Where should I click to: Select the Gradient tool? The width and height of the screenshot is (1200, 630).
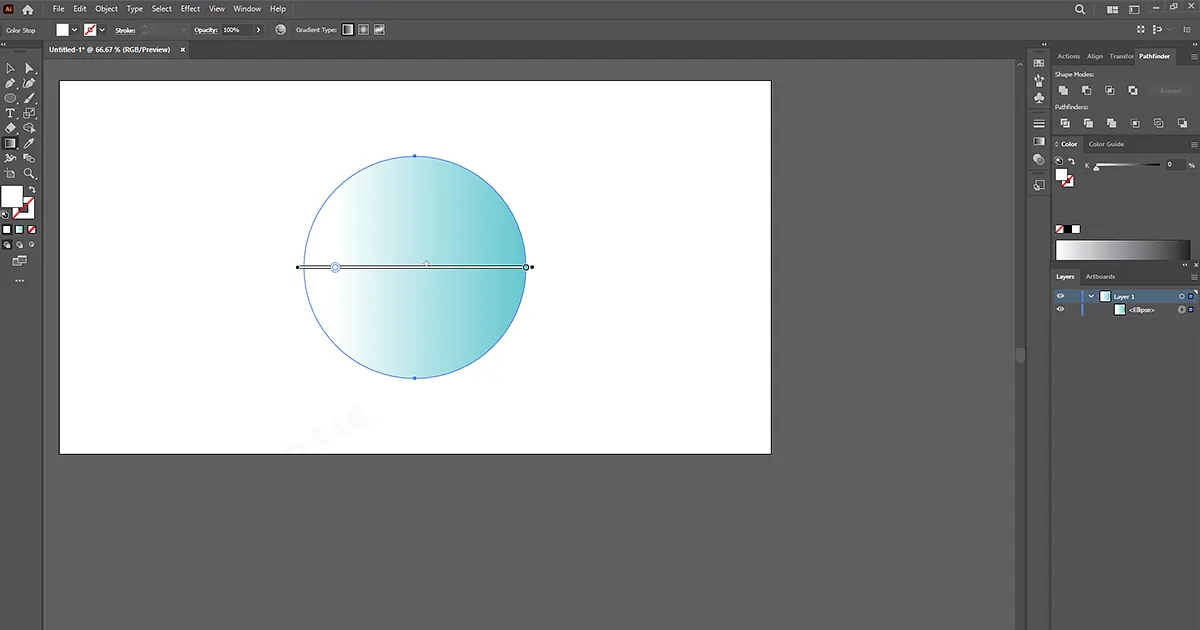click(x=11, y=143)
